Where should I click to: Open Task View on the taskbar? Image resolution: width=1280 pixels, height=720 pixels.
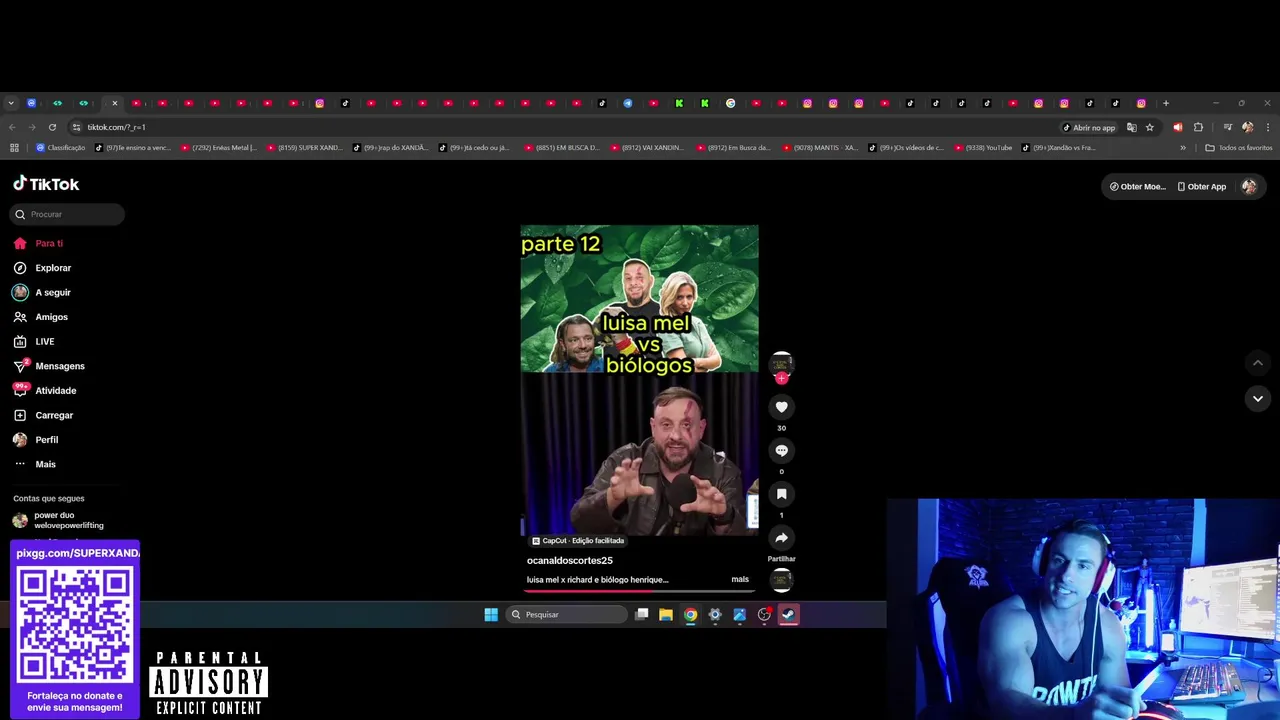pos(642,615)
